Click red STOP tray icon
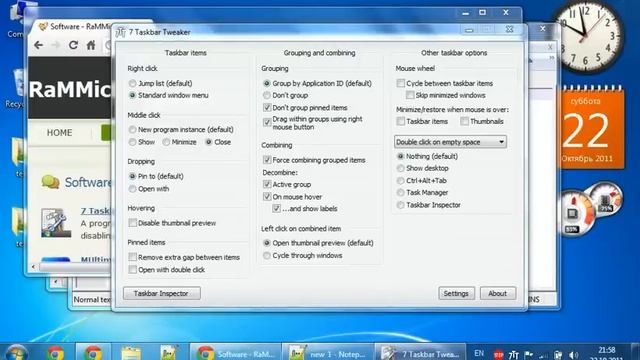 [498, 355]
